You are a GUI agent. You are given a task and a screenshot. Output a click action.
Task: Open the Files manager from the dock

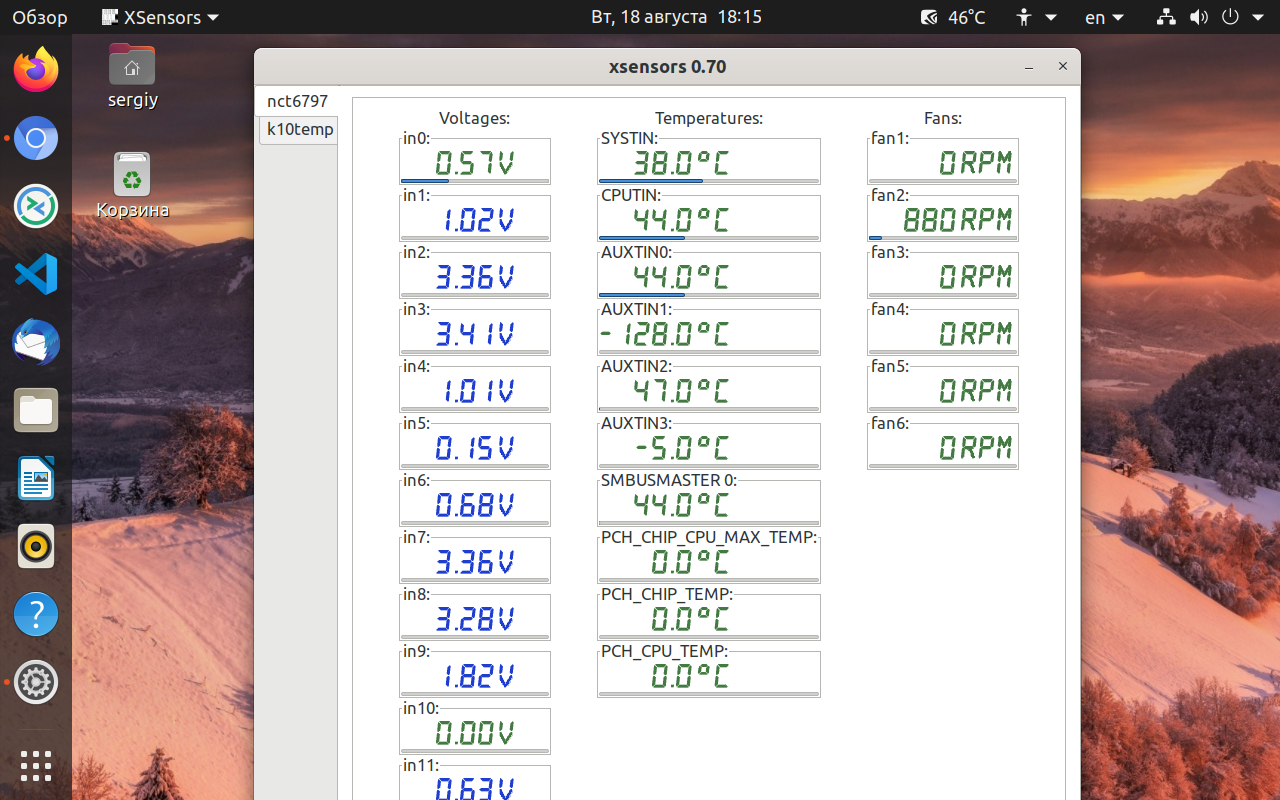(36, 410)
